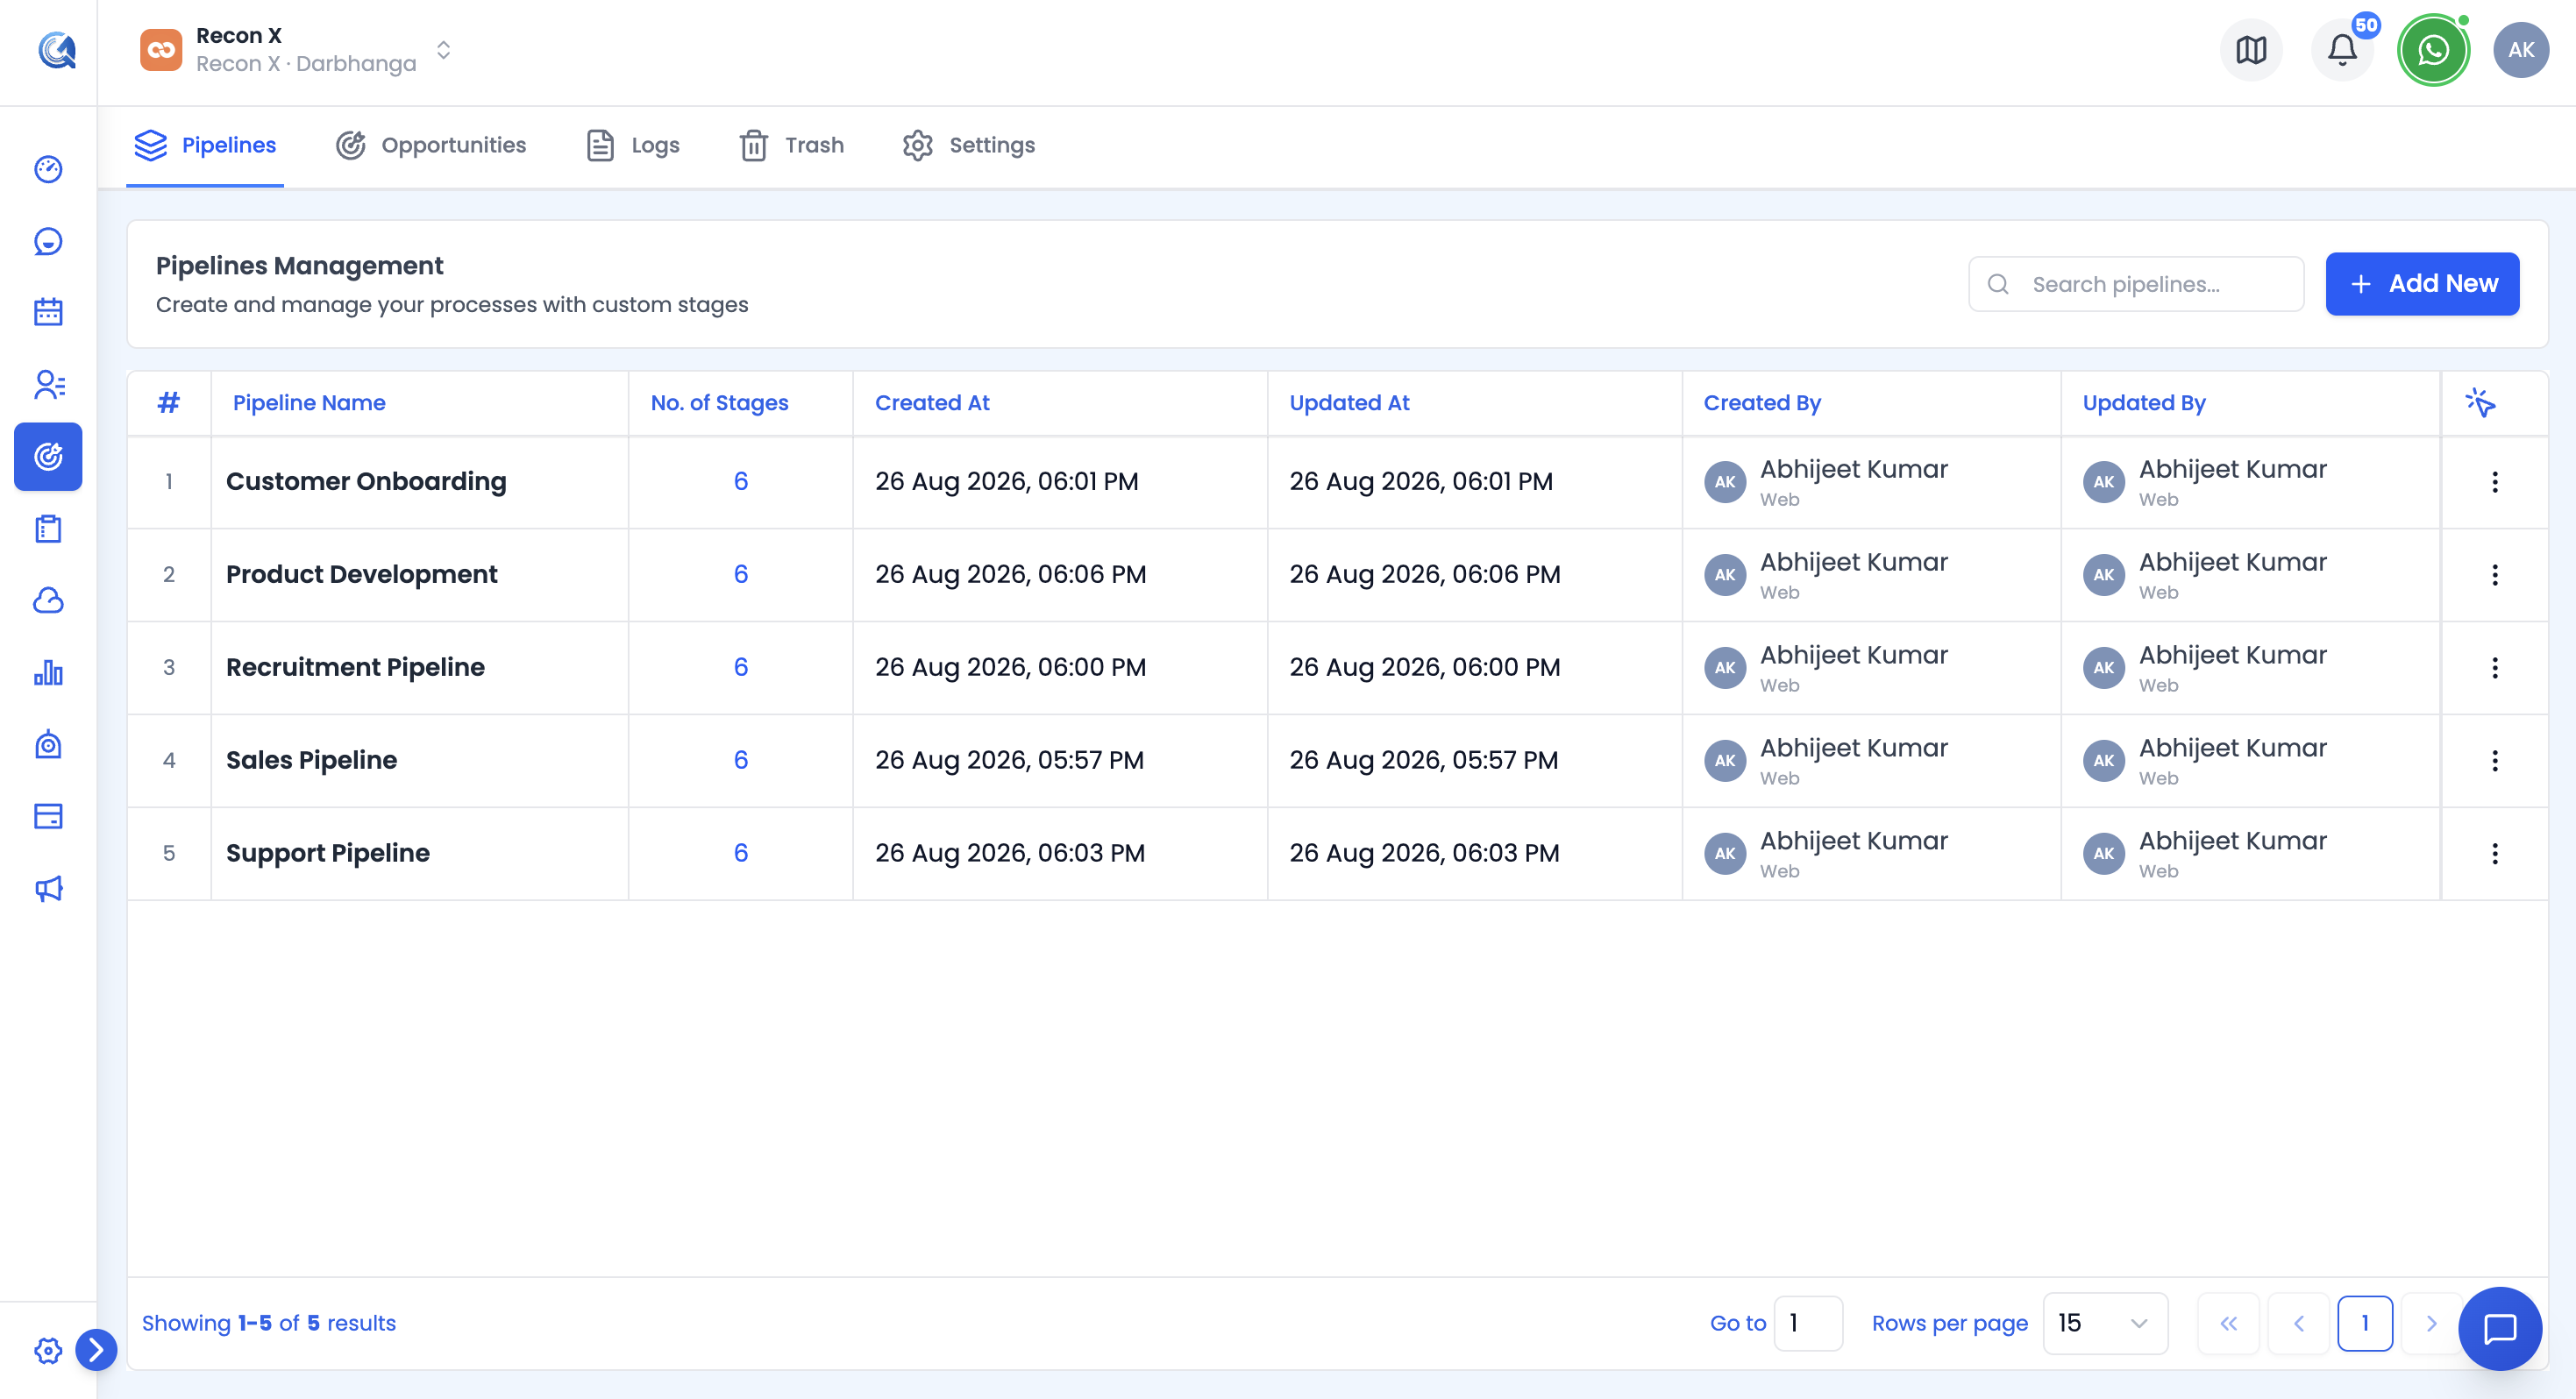This screenshot has height=1399, width=2576.
Task: Open the clipboard tasks icon in sidebar
Action: click(x=48, y=529)
